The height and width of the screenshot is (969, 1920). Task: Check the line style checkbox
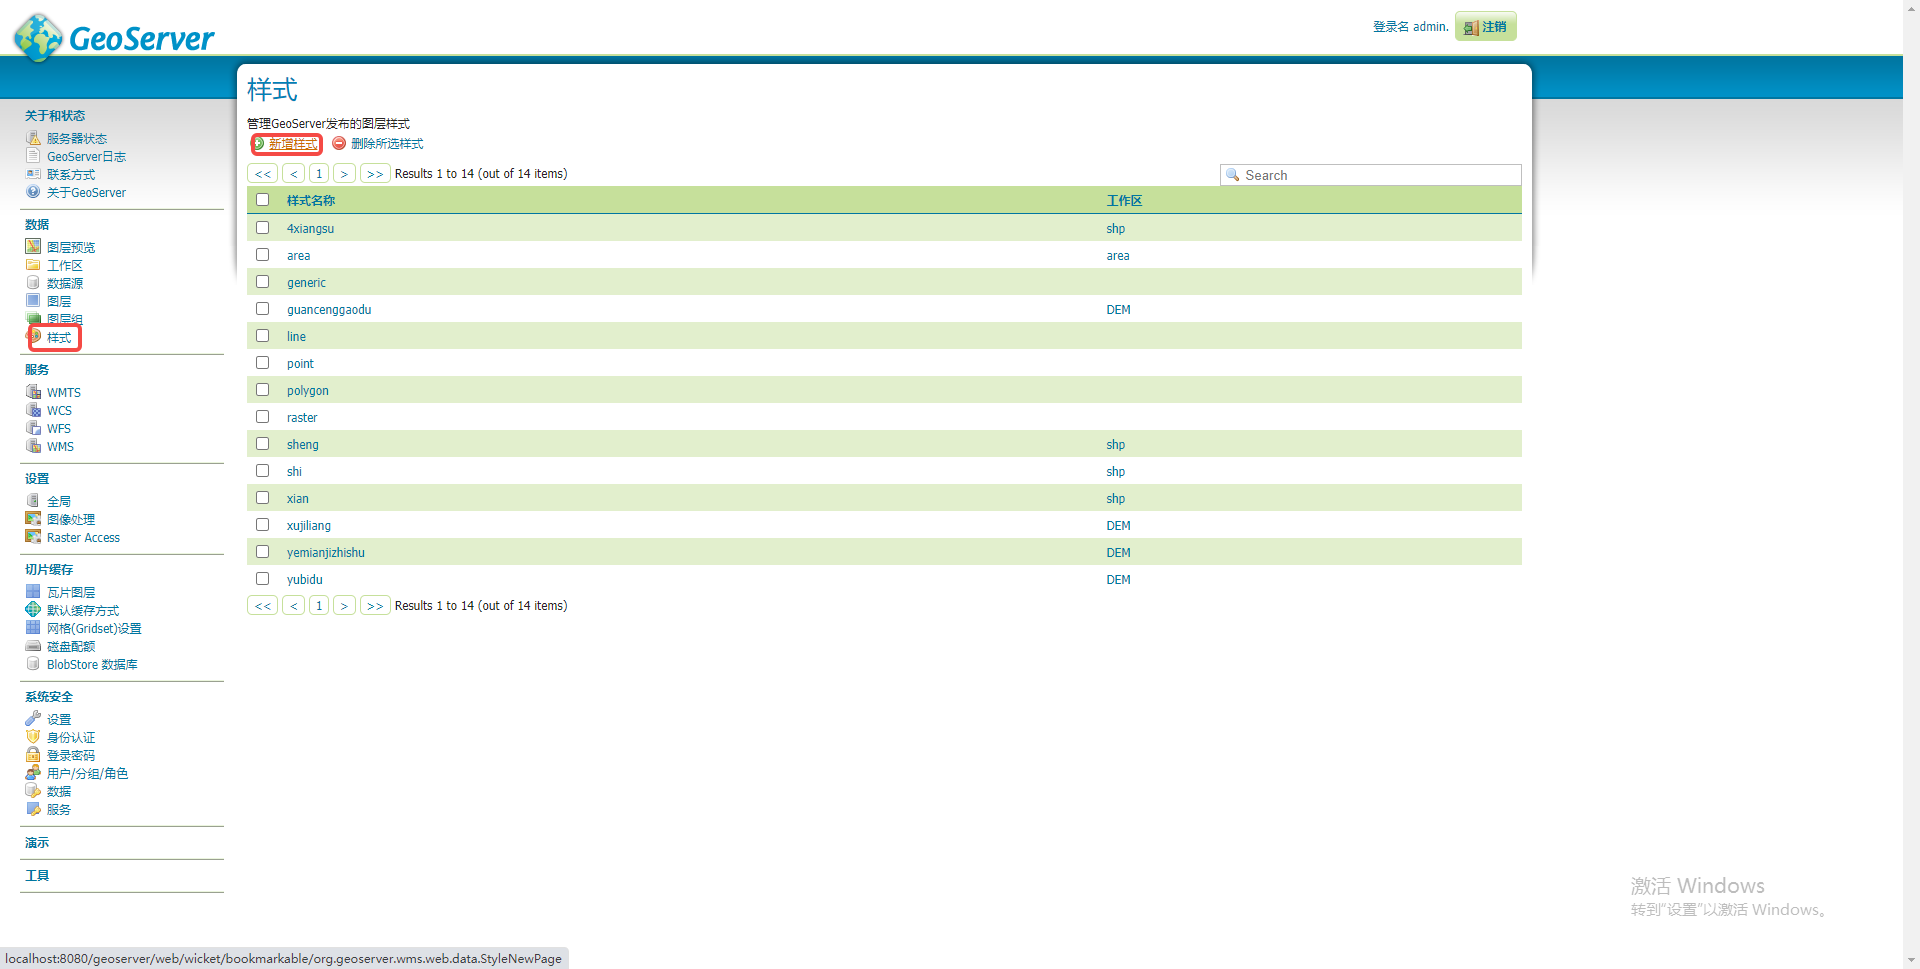point(262,336)
